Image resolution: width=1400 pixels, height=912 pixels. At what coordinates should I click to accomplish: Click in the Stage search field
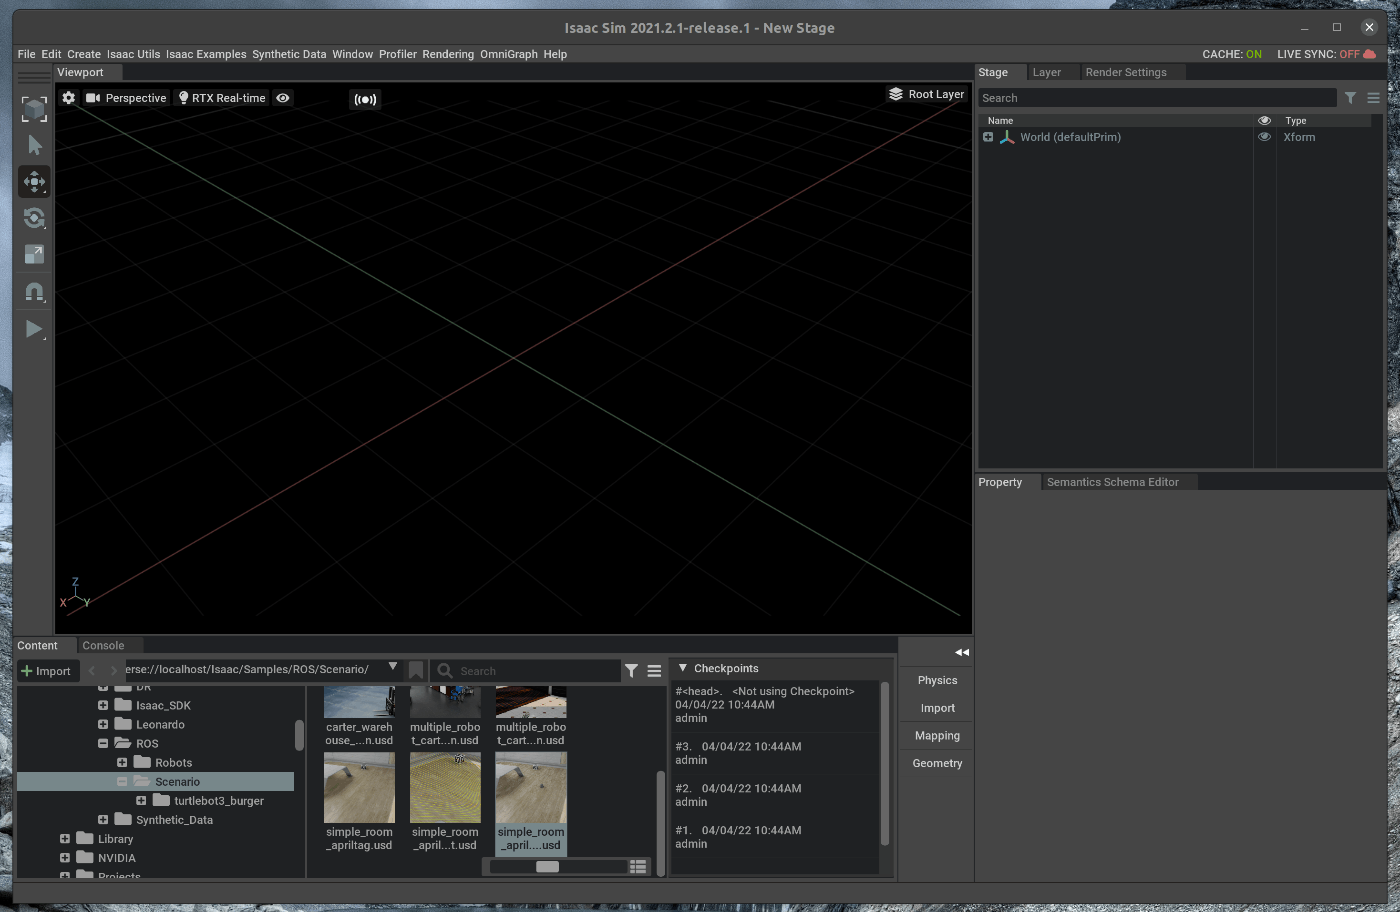(1157, 98)
